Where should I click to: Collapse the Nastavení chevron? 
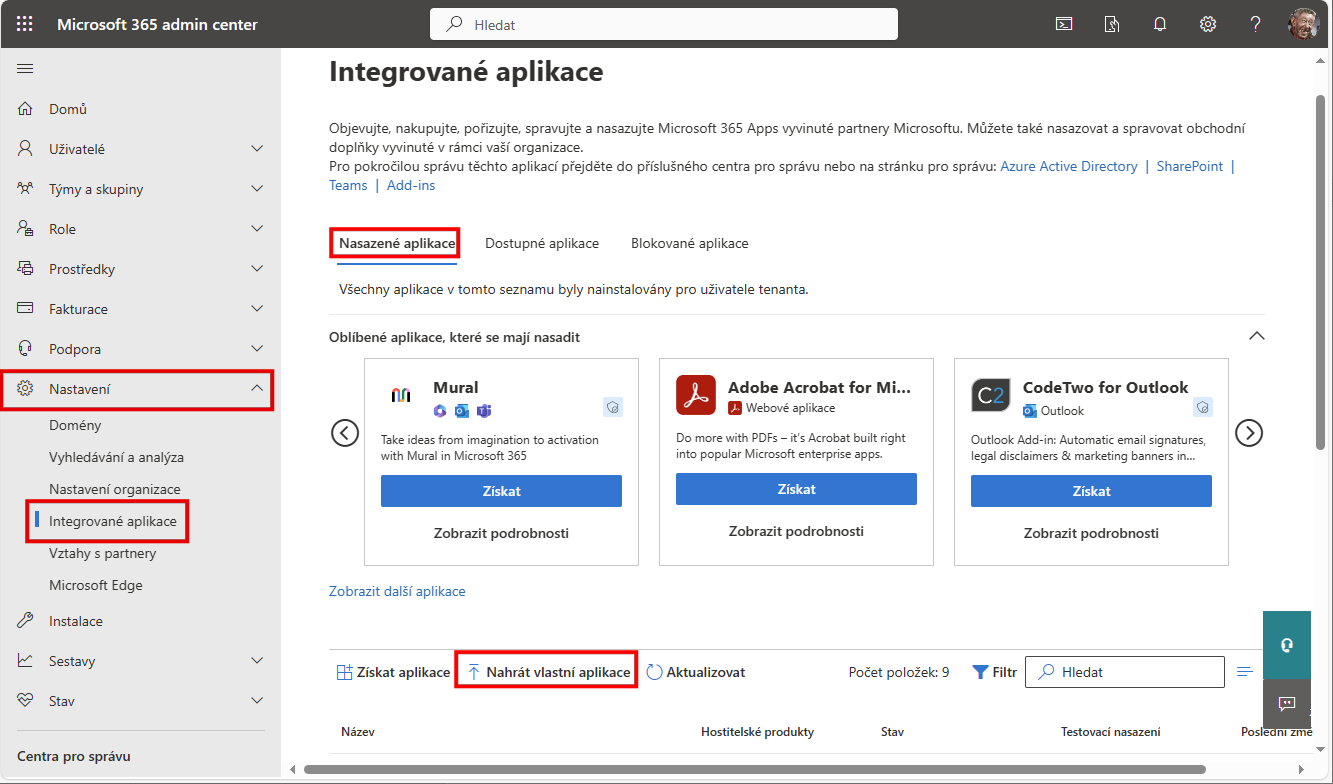coord(257,389)
